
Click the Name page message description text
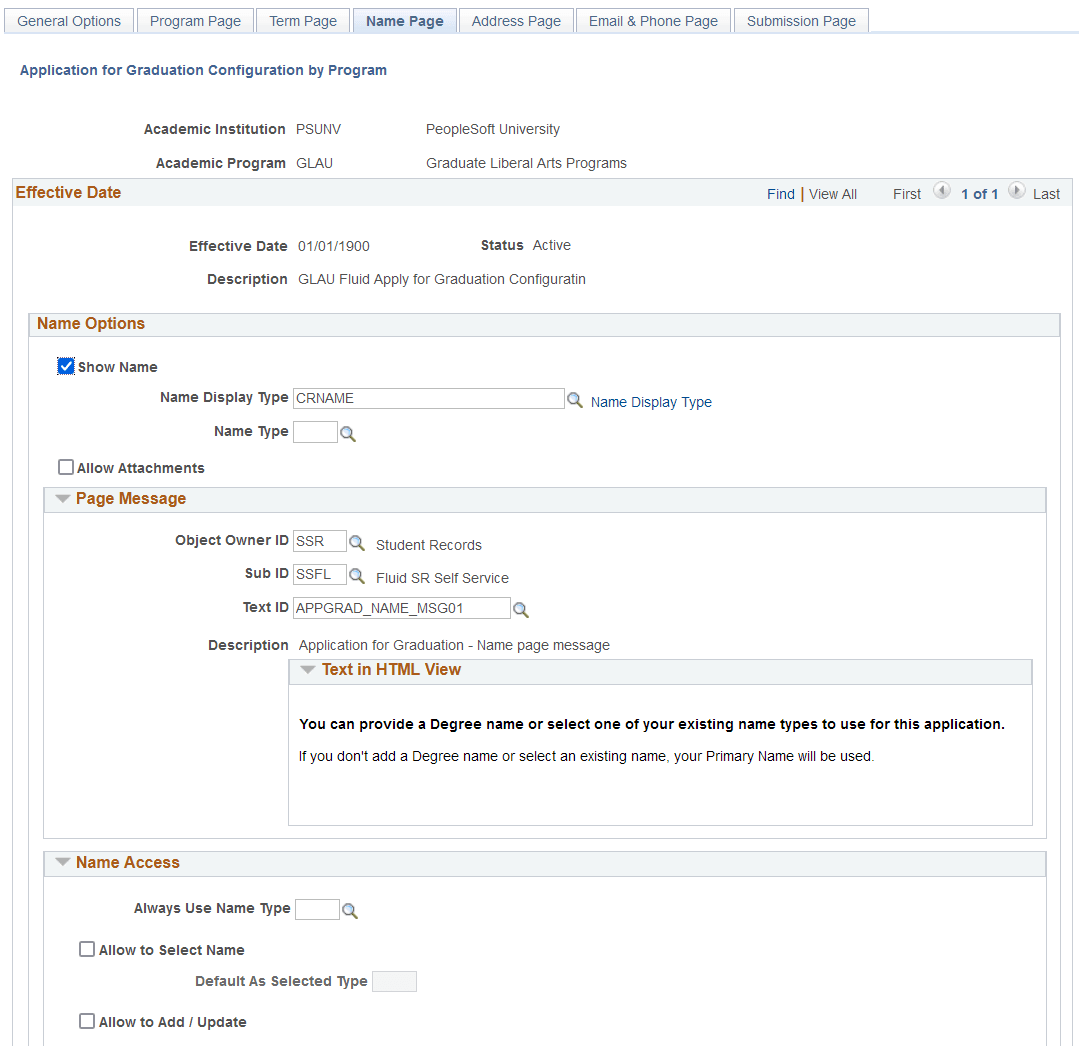point(454,645)
